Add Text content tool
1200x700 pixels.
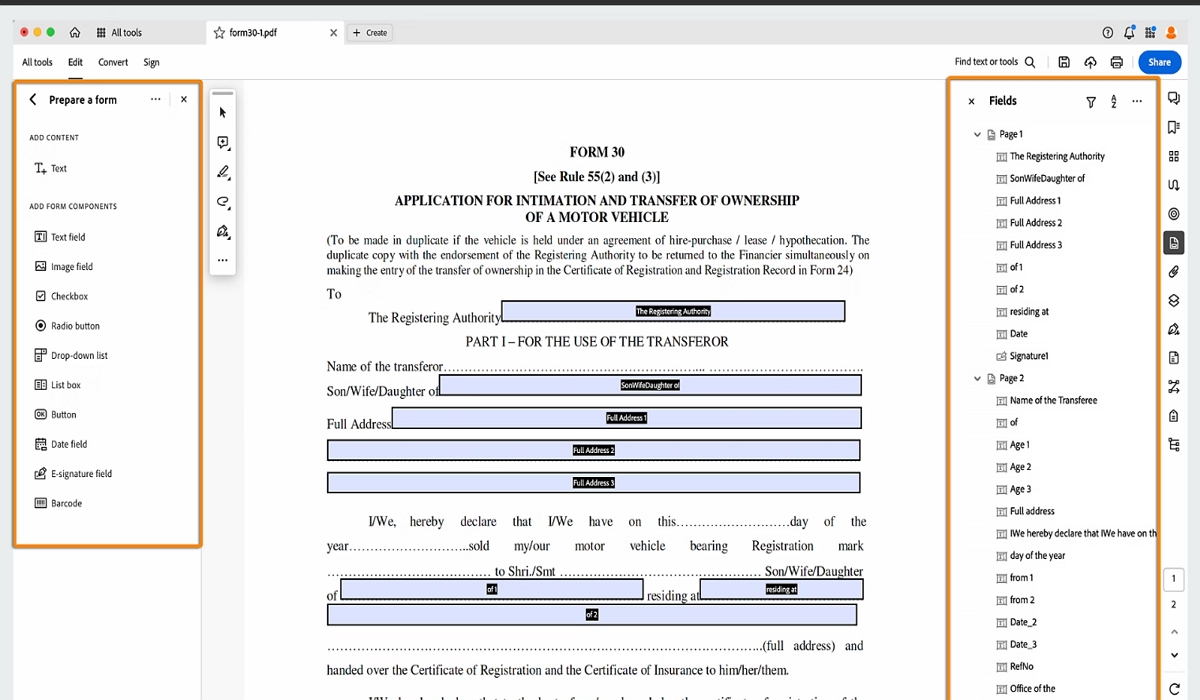[50, 169]
